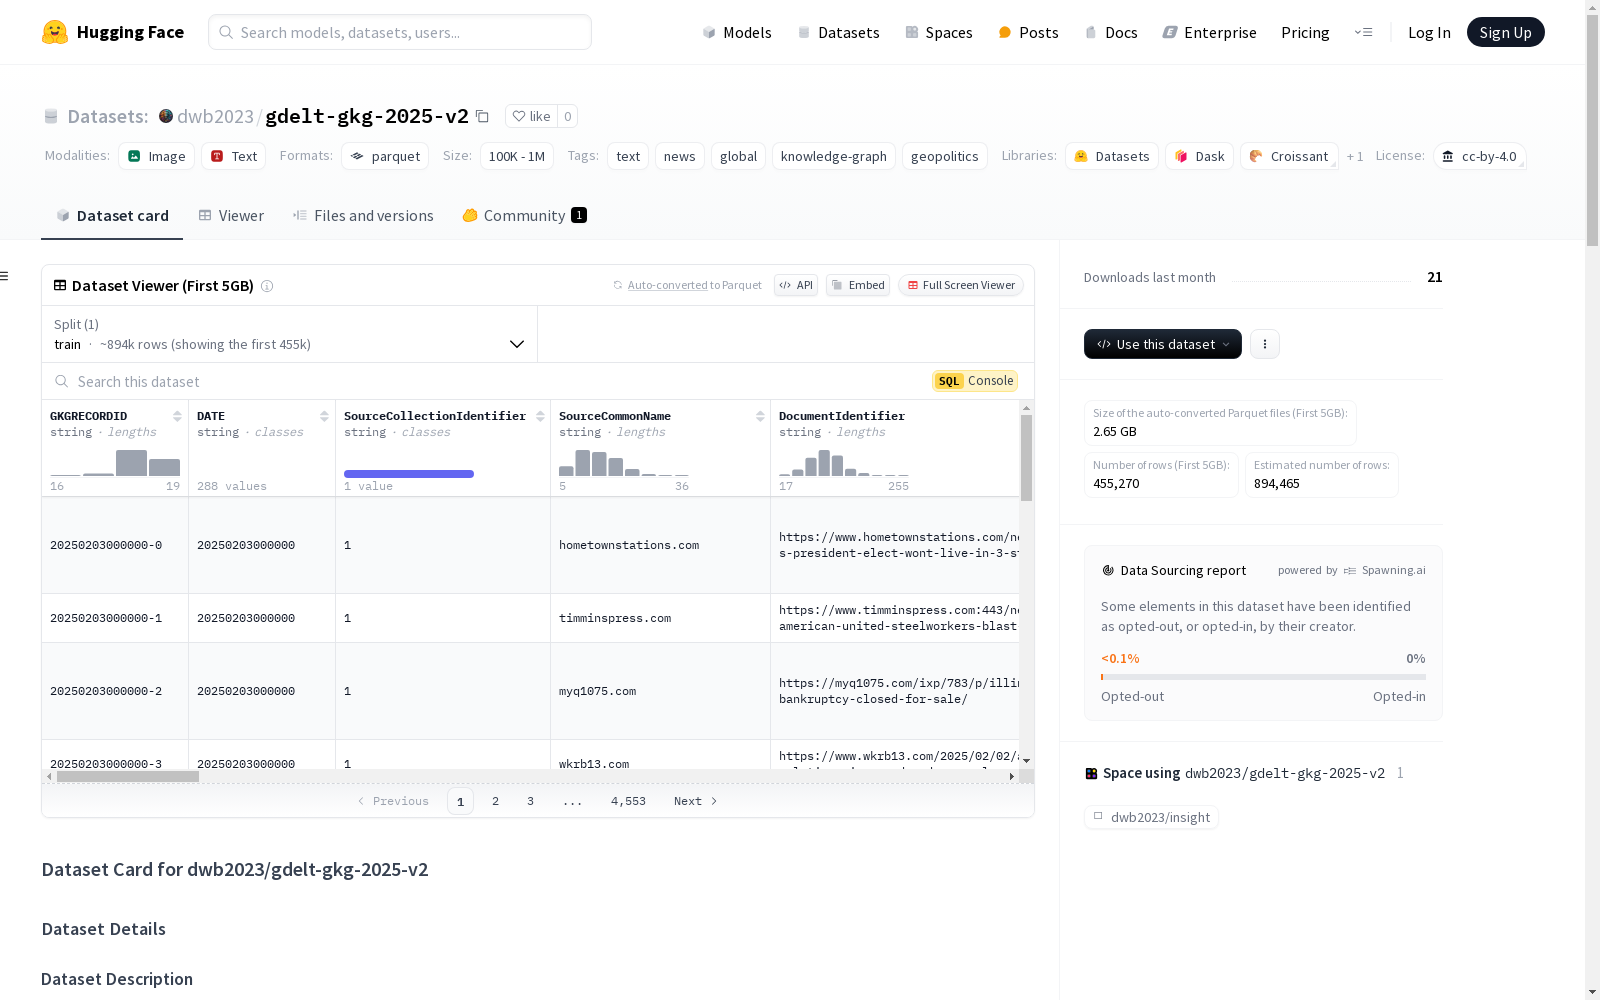Viewport: 1600px width, 1000px height.
Task: Click the API button
Action: (x=796, y=285)
